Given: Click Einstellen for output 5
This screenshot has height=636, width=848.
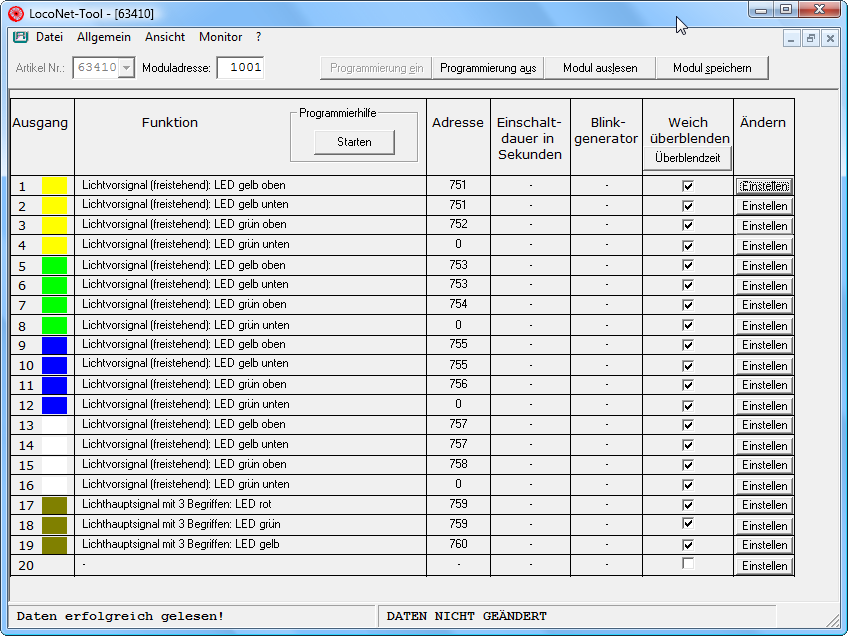Looking at the screenshot, I should click(x=764, y=266).
